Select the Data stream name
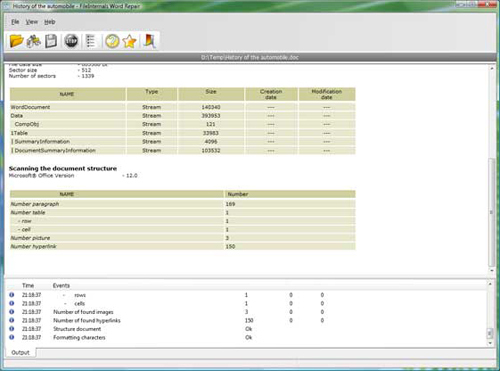The width and height of the screenshot is (500, 371). 17,116
